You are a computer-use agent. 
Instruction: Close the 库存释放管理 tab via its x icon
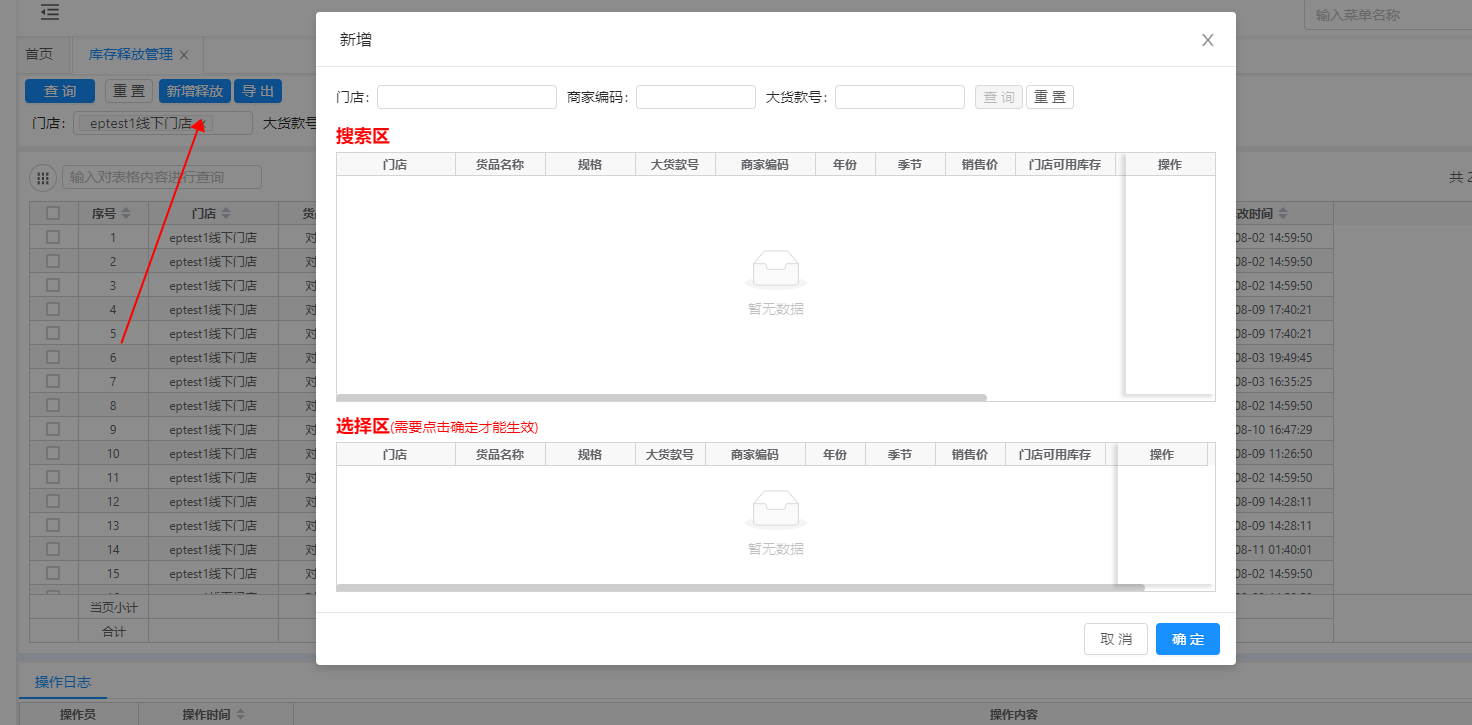(184, 55)
